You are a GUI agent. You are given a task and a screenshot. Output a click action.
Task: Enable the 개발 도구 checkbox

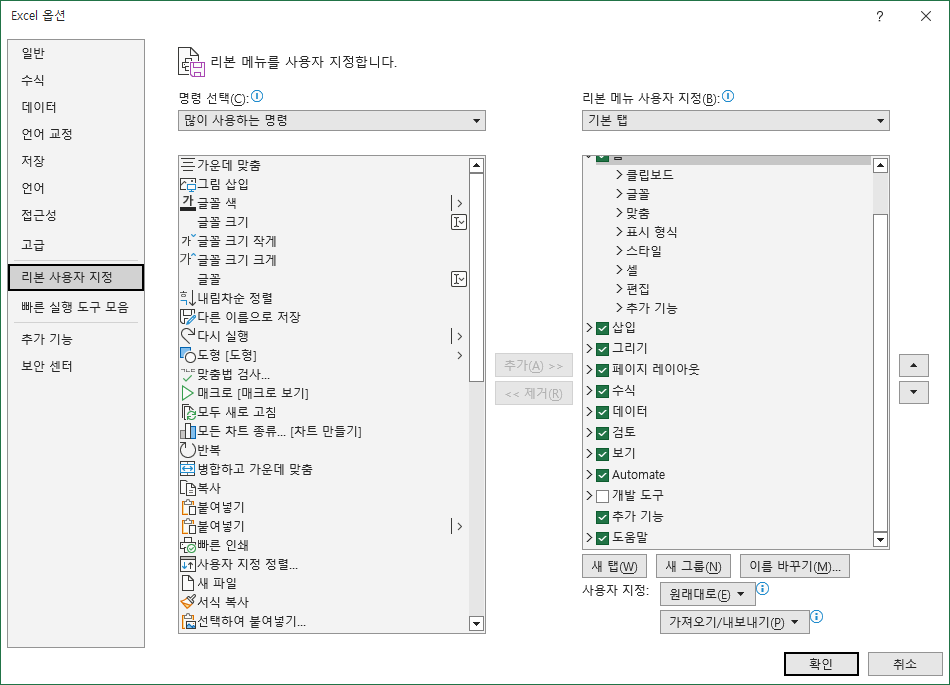(x=602, y=496)
